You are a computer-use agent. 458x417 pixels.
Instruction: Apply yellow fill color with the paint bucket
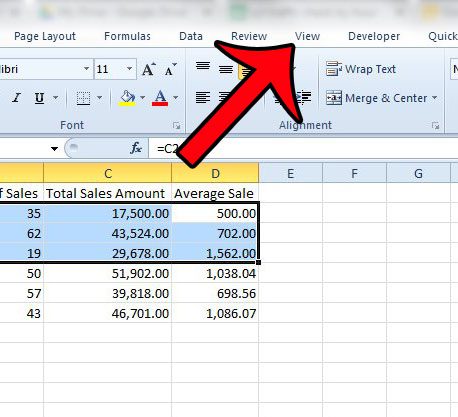[127, 98]
